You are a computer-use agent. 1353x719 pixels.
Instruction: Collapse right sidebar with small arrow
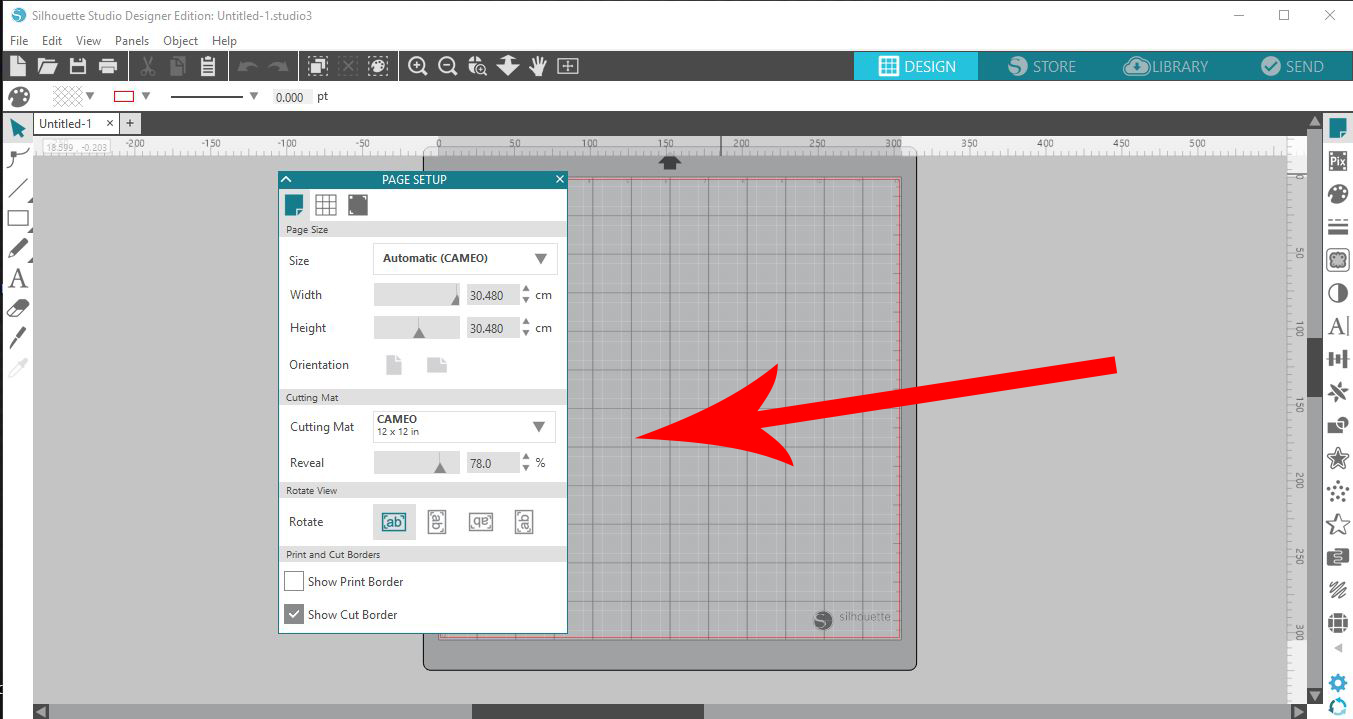click(x=1337, y=649)
